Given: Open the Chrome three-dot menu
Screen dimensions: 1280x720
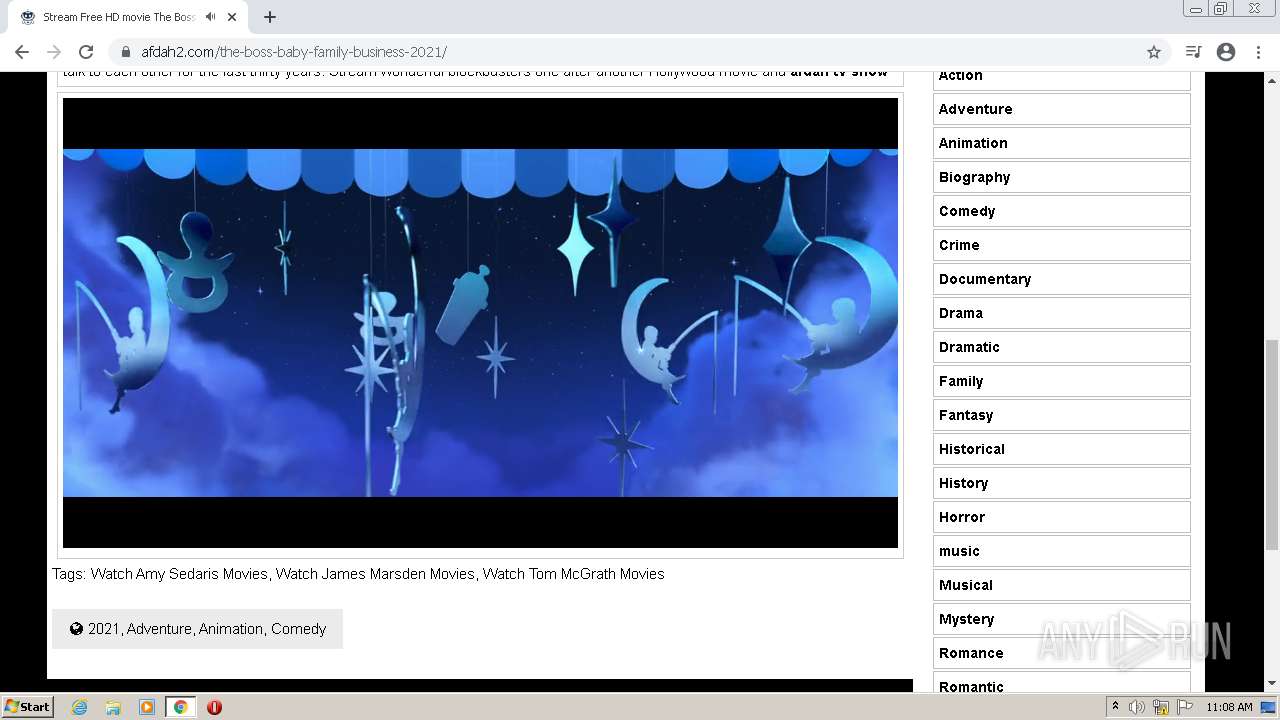Looking at the screenshot, I should coord(1258,52).
